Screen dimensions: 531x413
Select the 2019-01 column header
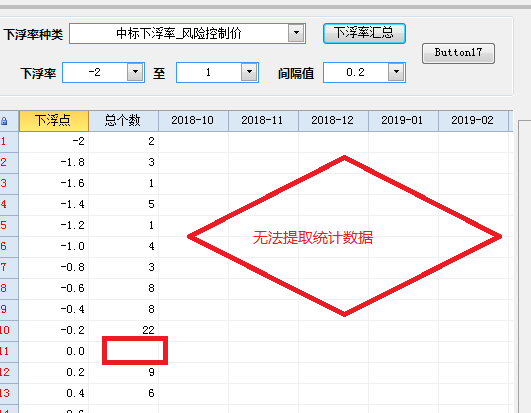pyautogui.click(x=403, y=121)
